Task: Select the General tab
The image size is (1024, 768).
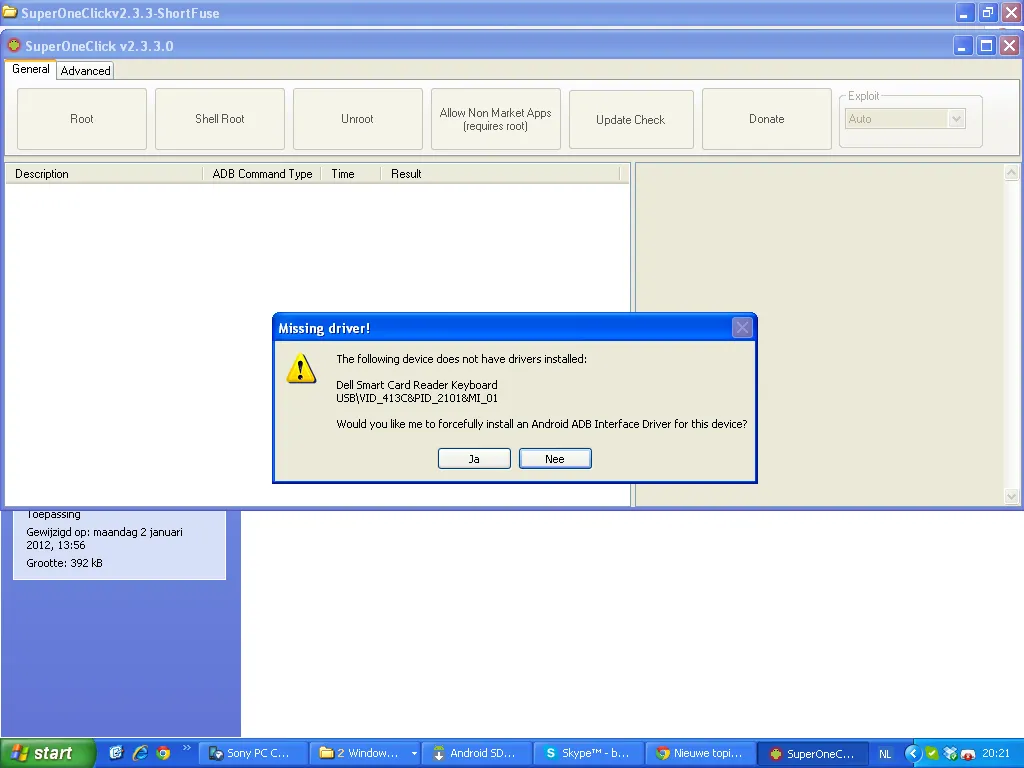Action: point(31,70)
